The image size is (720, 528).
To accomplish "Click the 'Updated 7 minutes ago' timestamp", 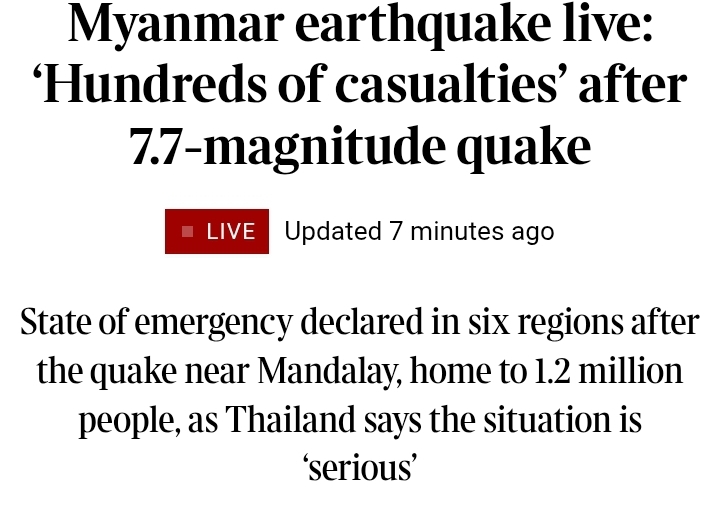I will click(419, 231).
